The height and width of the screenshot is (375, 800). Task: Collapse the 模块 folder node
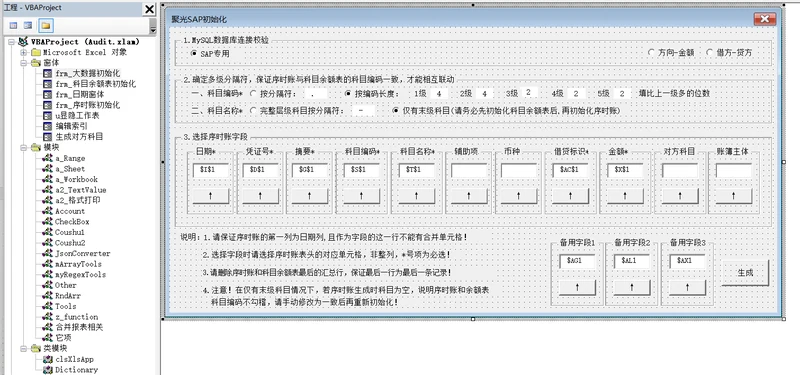(x=23, y=147)
